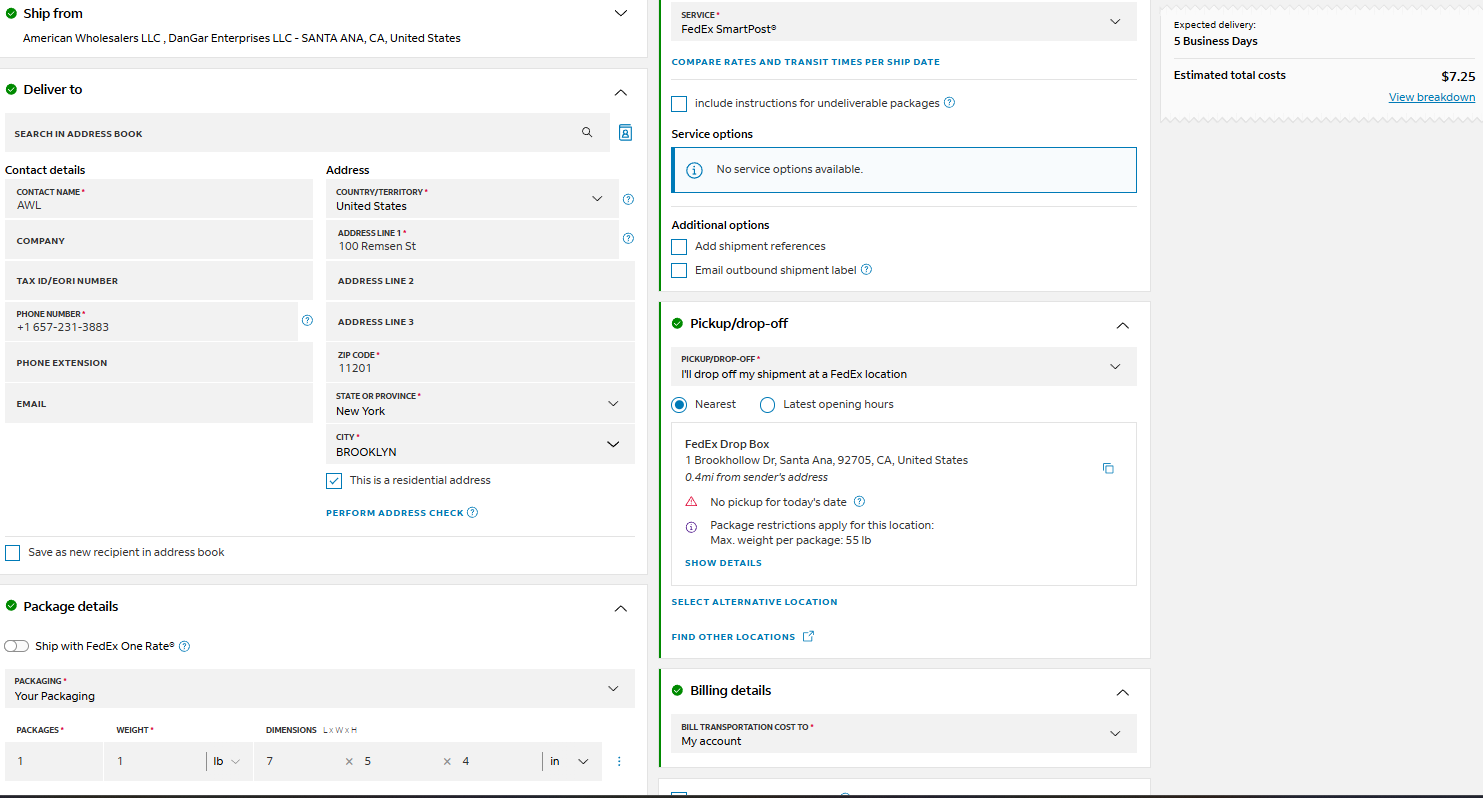This screenshot has height=798, width=1483.
Task: Uncheck This is a residential address
Action: point(334,480)
